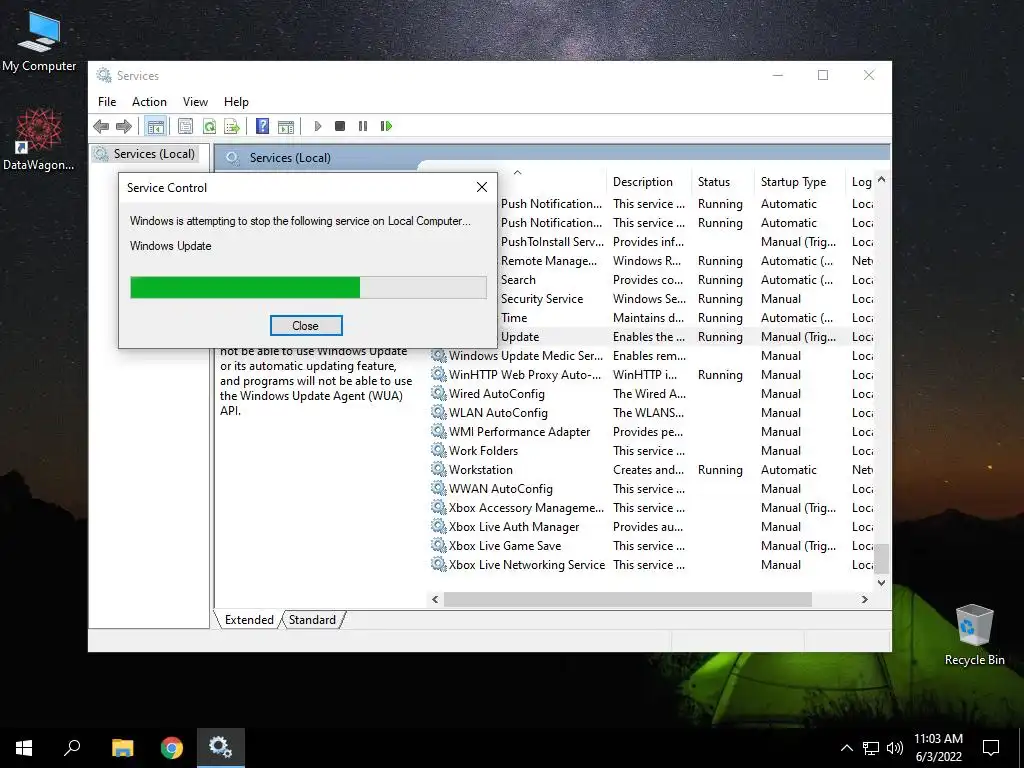Open the volume speaker tray icon
Screen dimensions: 1024x768
(x=895, y=748)
